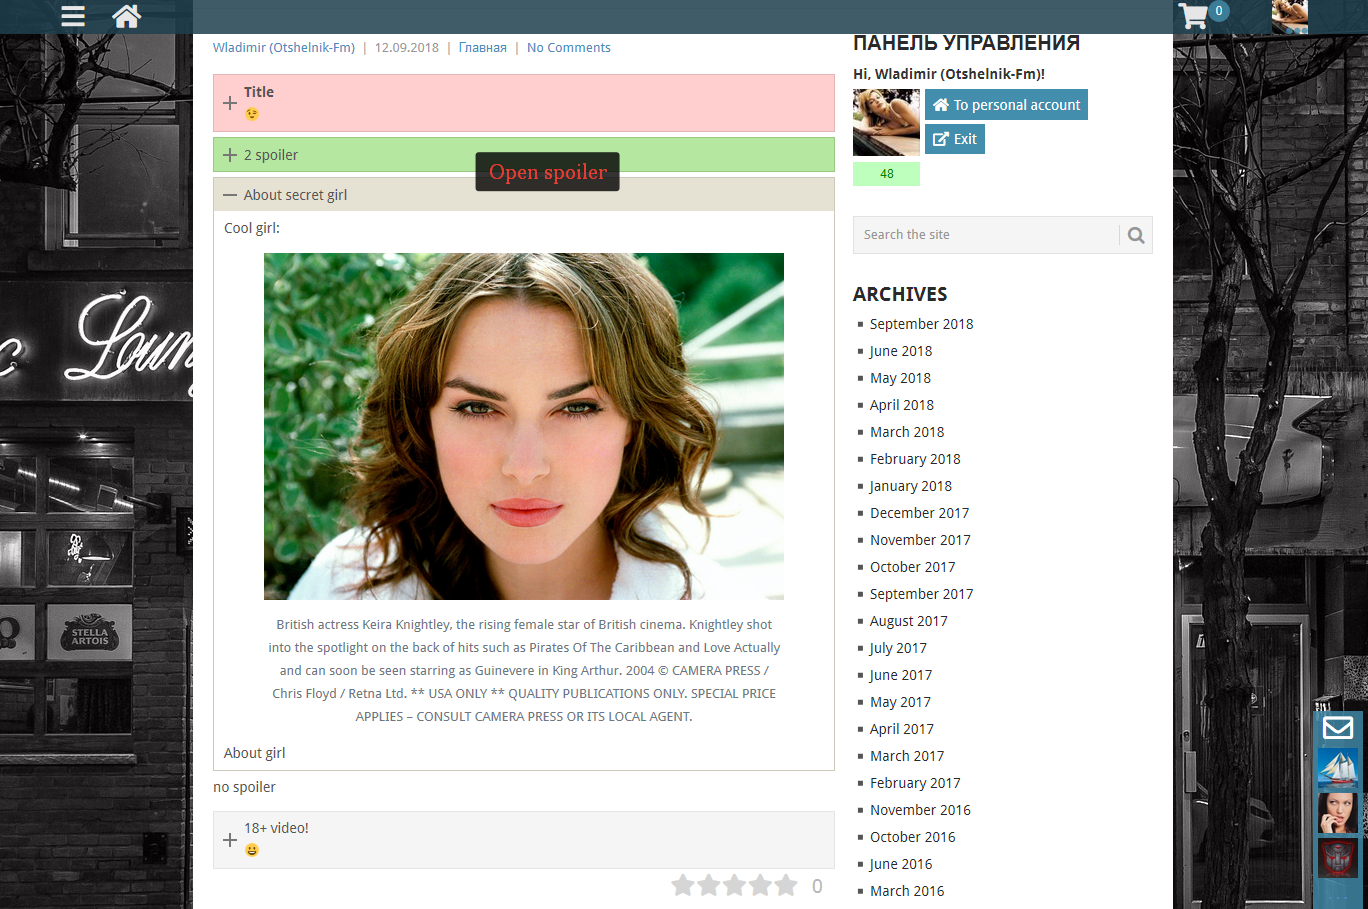
Task: Open the shopping cart icon
Action: [x=1193, y=16]
